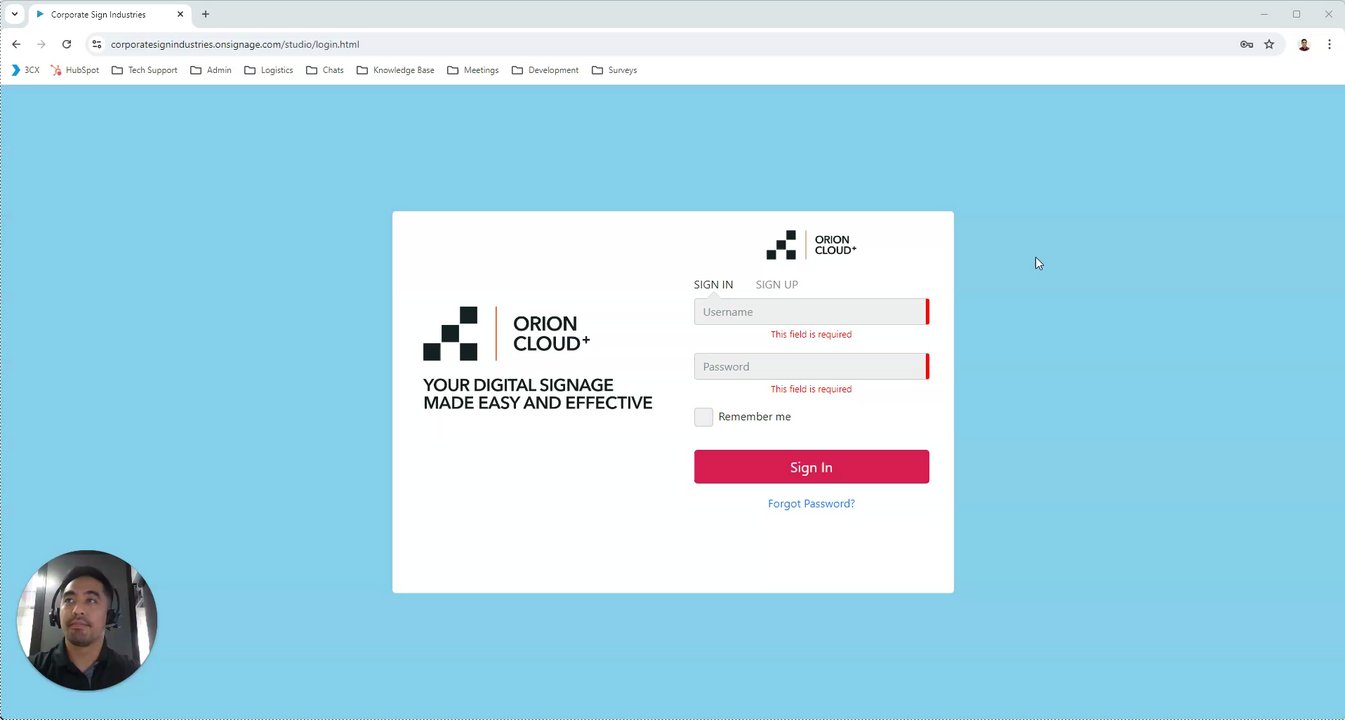1345x720 pixels.
Task: Click 'This field is required' under Username
Action: point(811,335)
